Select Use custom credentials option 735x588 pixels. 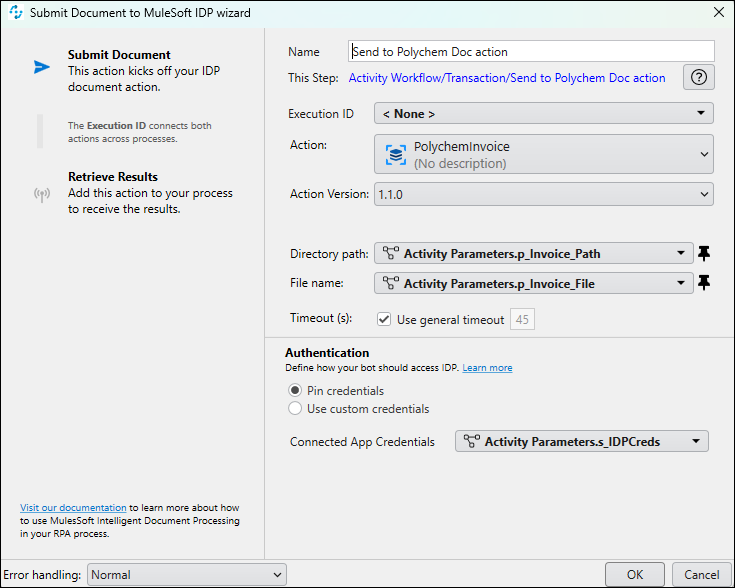tap(295, 408)
